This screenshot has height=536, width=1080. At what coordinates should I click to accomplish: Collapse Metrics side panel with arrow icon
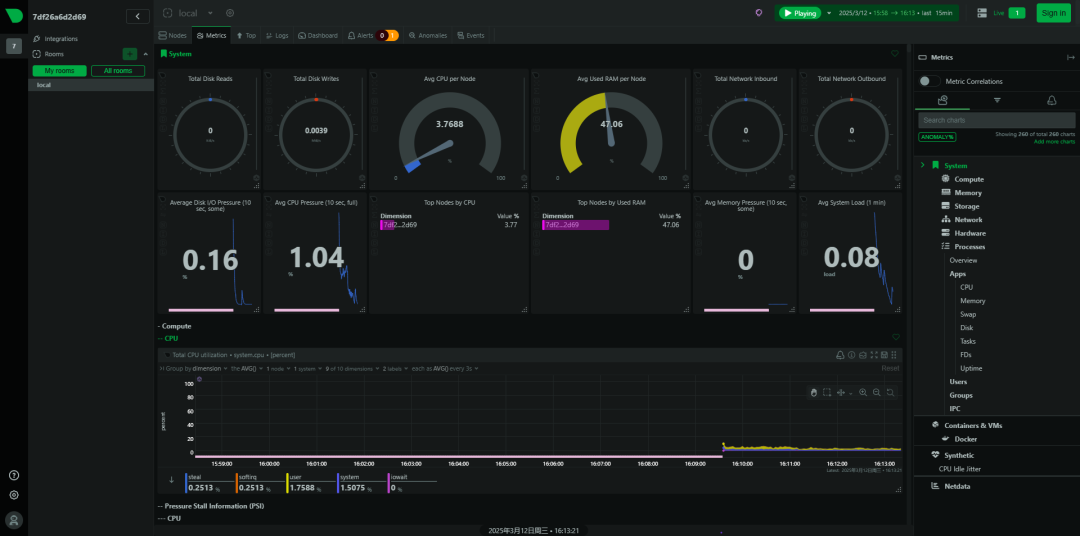click(1070, 58)
